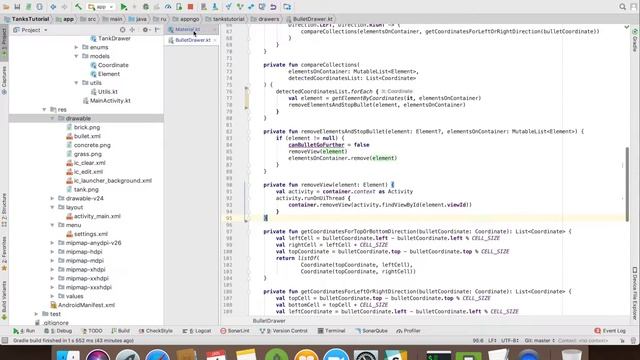Click the hide Project panel icon

tap(158, 30)
